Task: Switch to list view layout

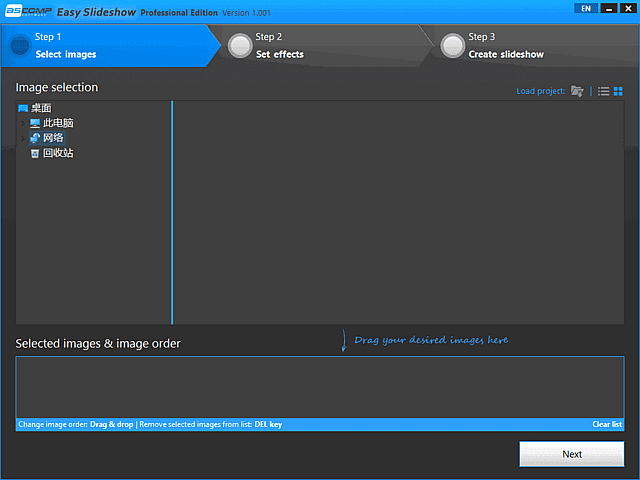Action: click(604, 91)
